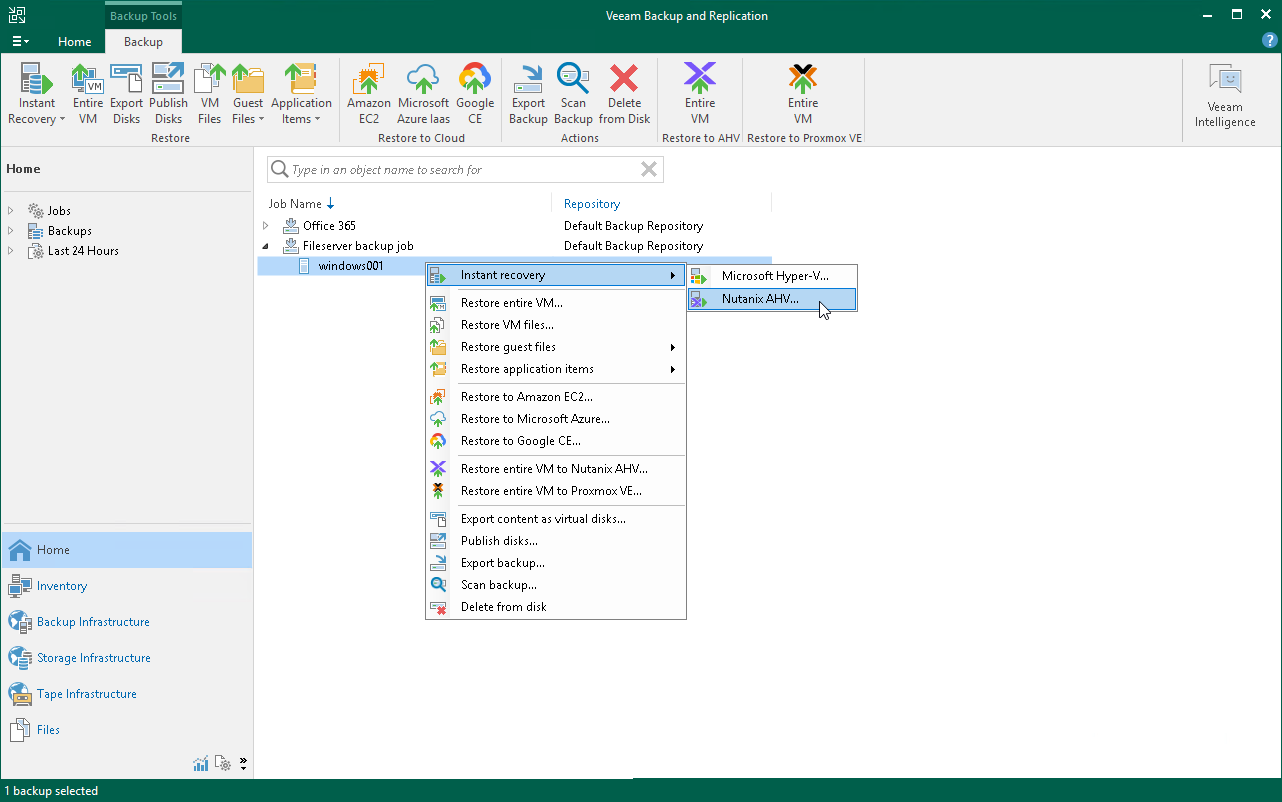
Task: Open the Inventory navigation view
Action: (x=126, y=586)
